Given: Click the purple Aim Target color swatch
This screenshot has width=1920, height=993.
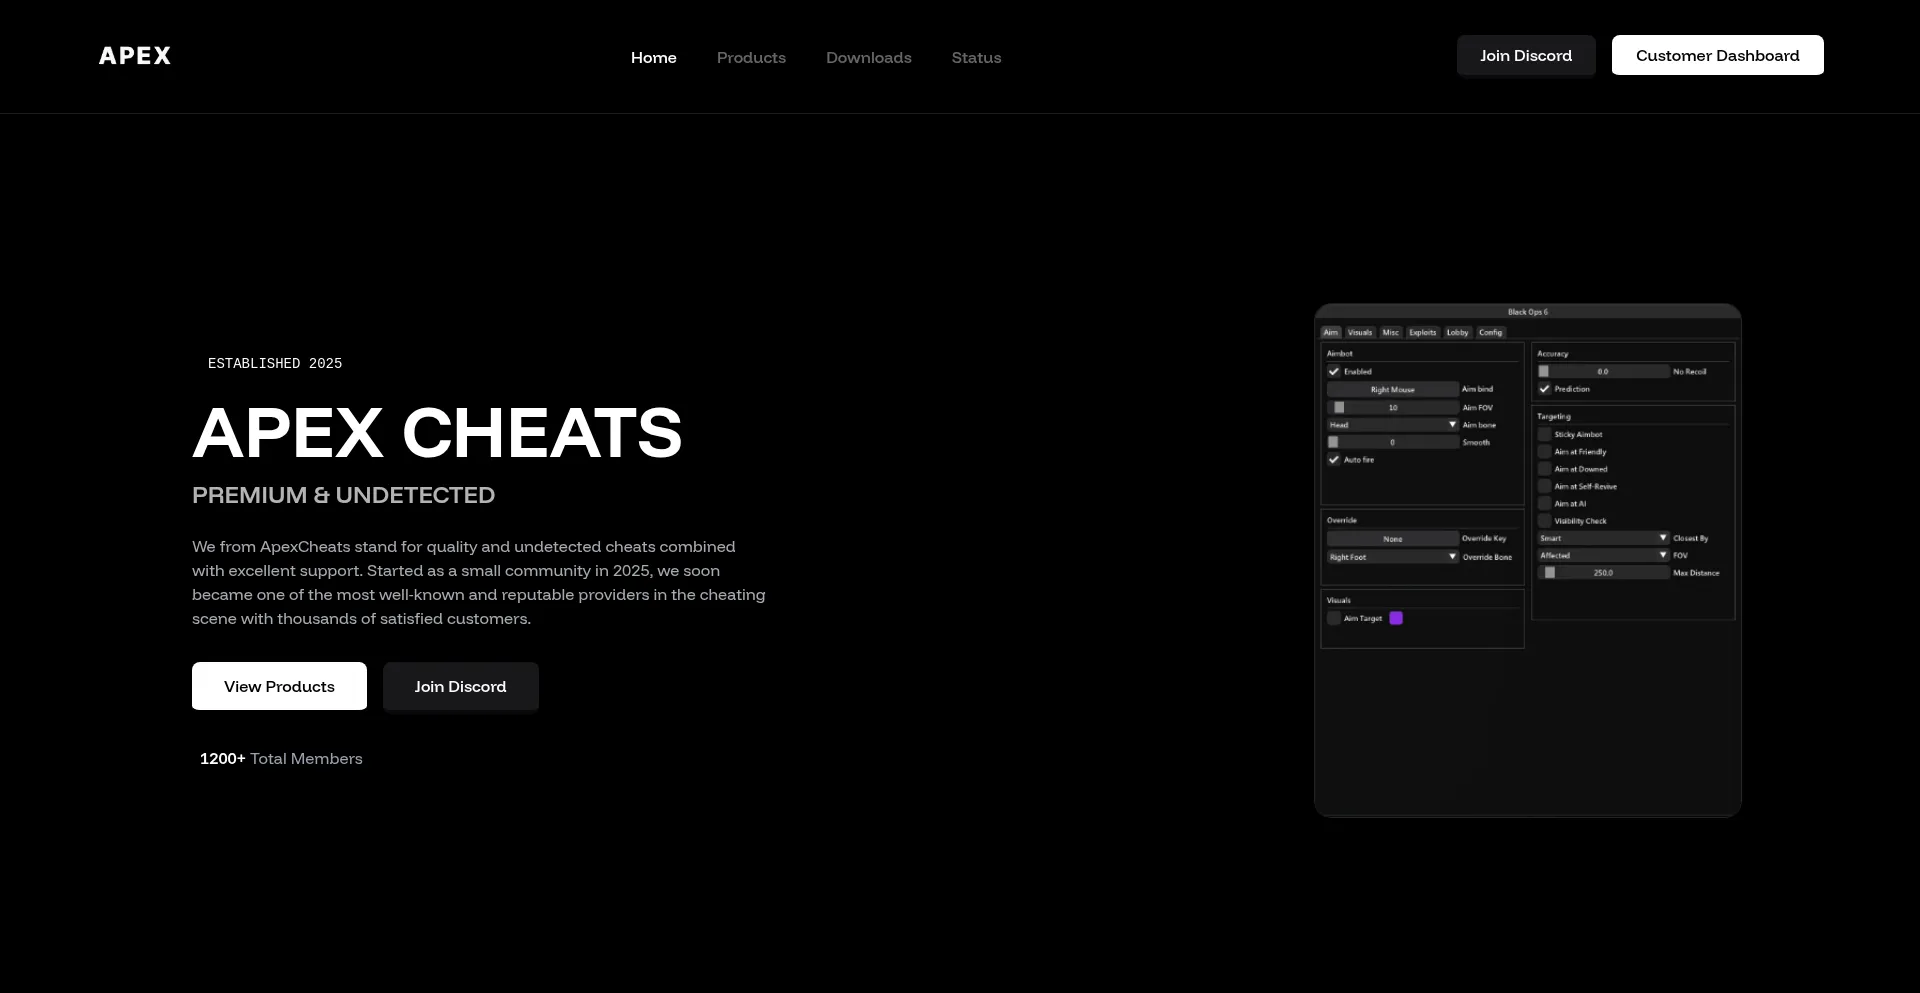Looking at the screenshot, I should click(x=1396, y=619).
